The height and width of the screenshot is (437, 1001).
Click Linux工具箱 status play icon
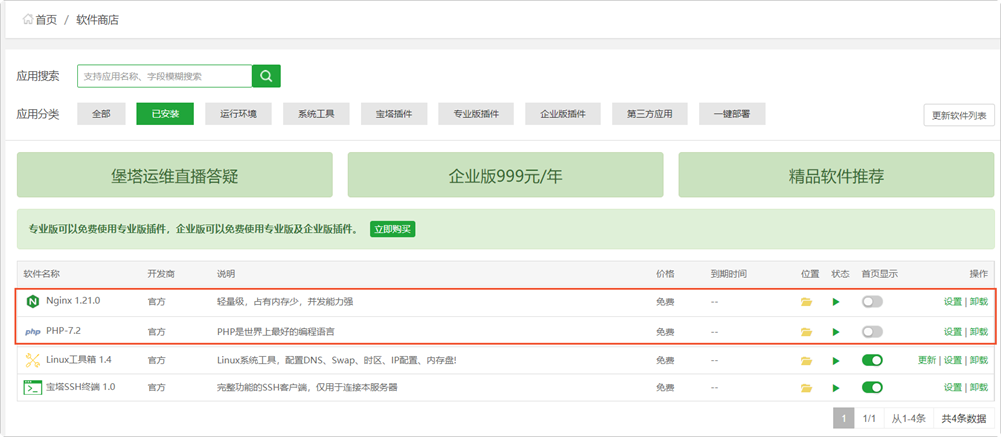836,360
